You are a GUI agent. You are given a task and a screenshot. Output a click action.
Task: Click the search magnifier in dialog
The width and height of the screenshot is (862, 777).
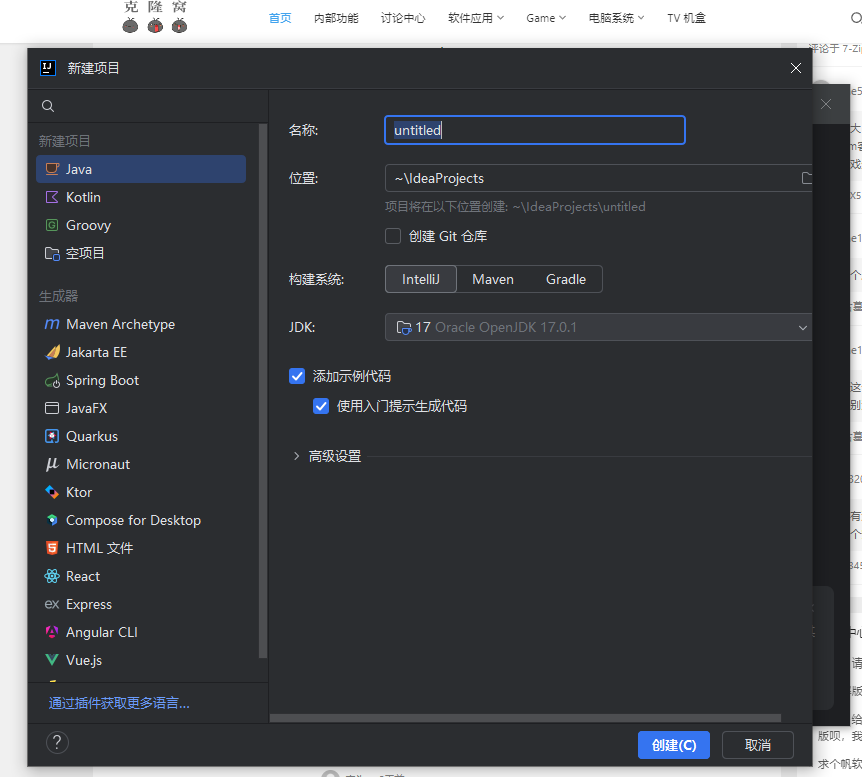[x=48, y=106]
